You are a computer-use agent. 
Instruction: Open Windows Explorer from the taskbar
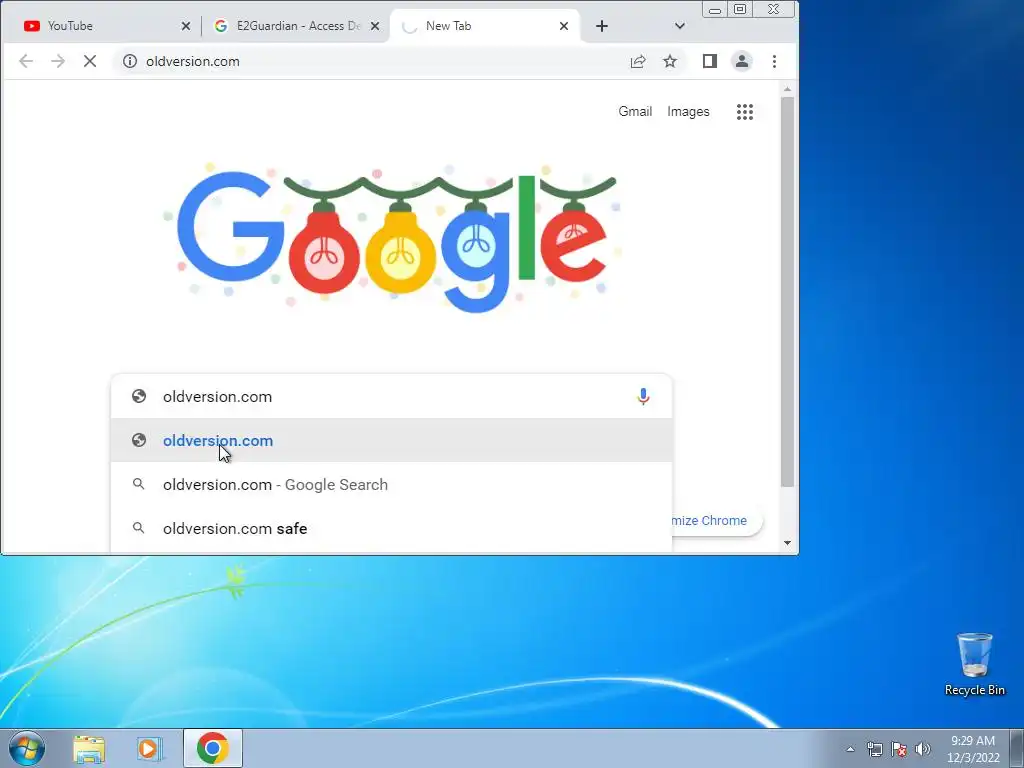89,749
